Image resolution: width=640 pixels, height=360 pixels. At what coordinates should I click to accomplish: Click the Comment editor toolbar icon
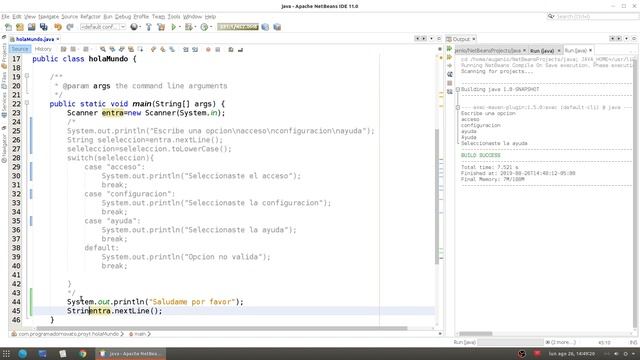[231, 49]
